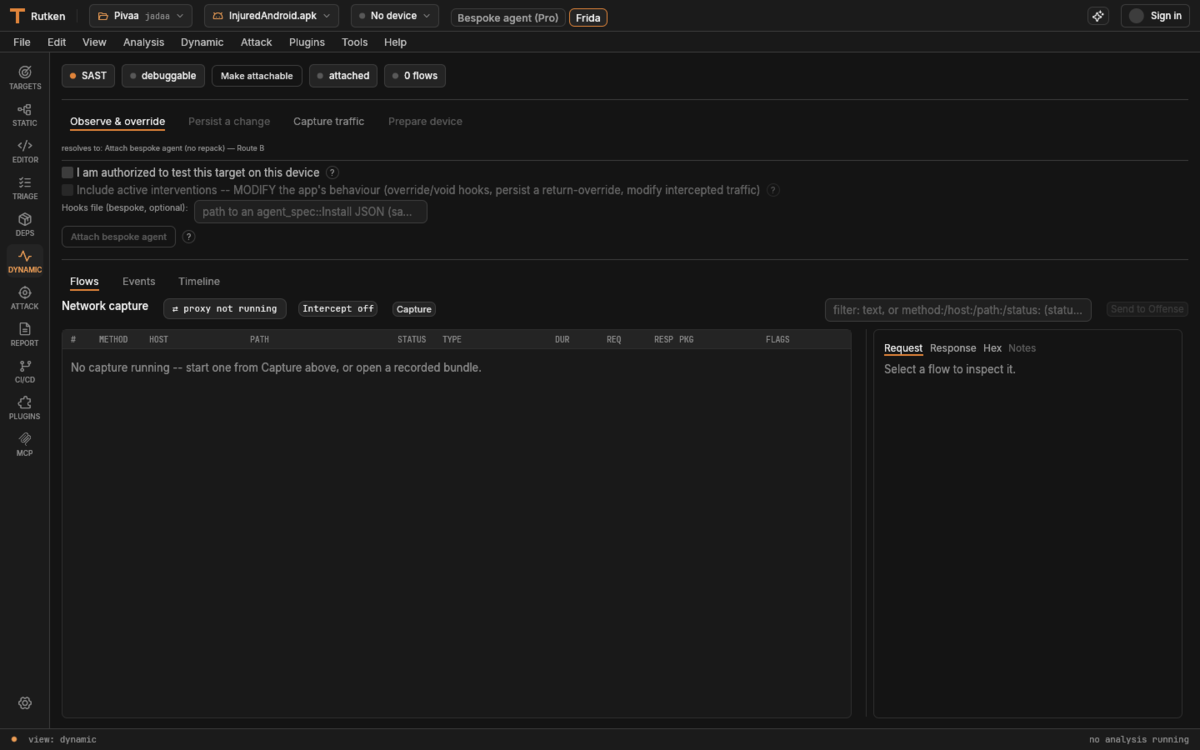The image size is (1200, 750).
Task: Click the sparkle assistant icon
Action: (x=1098, y=16)
